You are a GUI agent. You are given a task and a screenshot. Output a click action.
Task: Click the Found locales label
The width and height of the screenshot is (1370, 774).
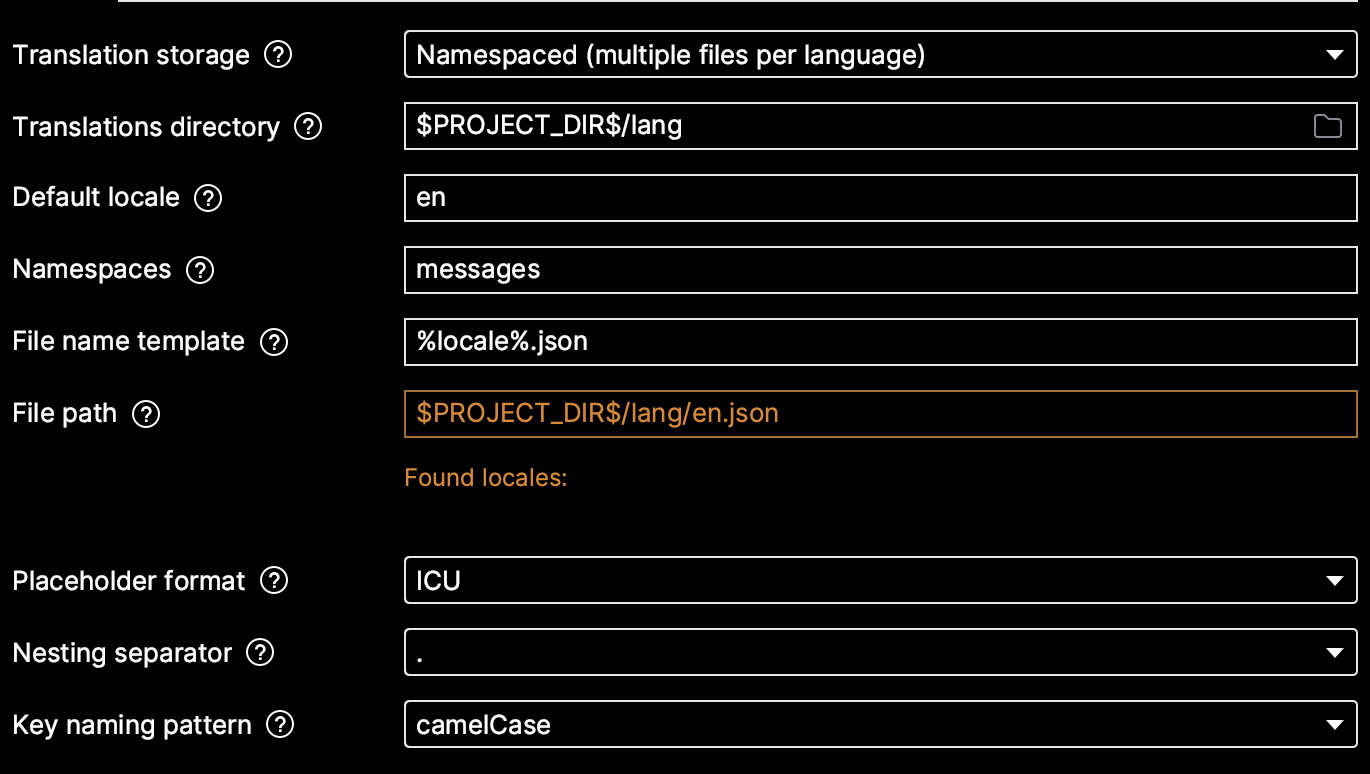pos(485,478)
